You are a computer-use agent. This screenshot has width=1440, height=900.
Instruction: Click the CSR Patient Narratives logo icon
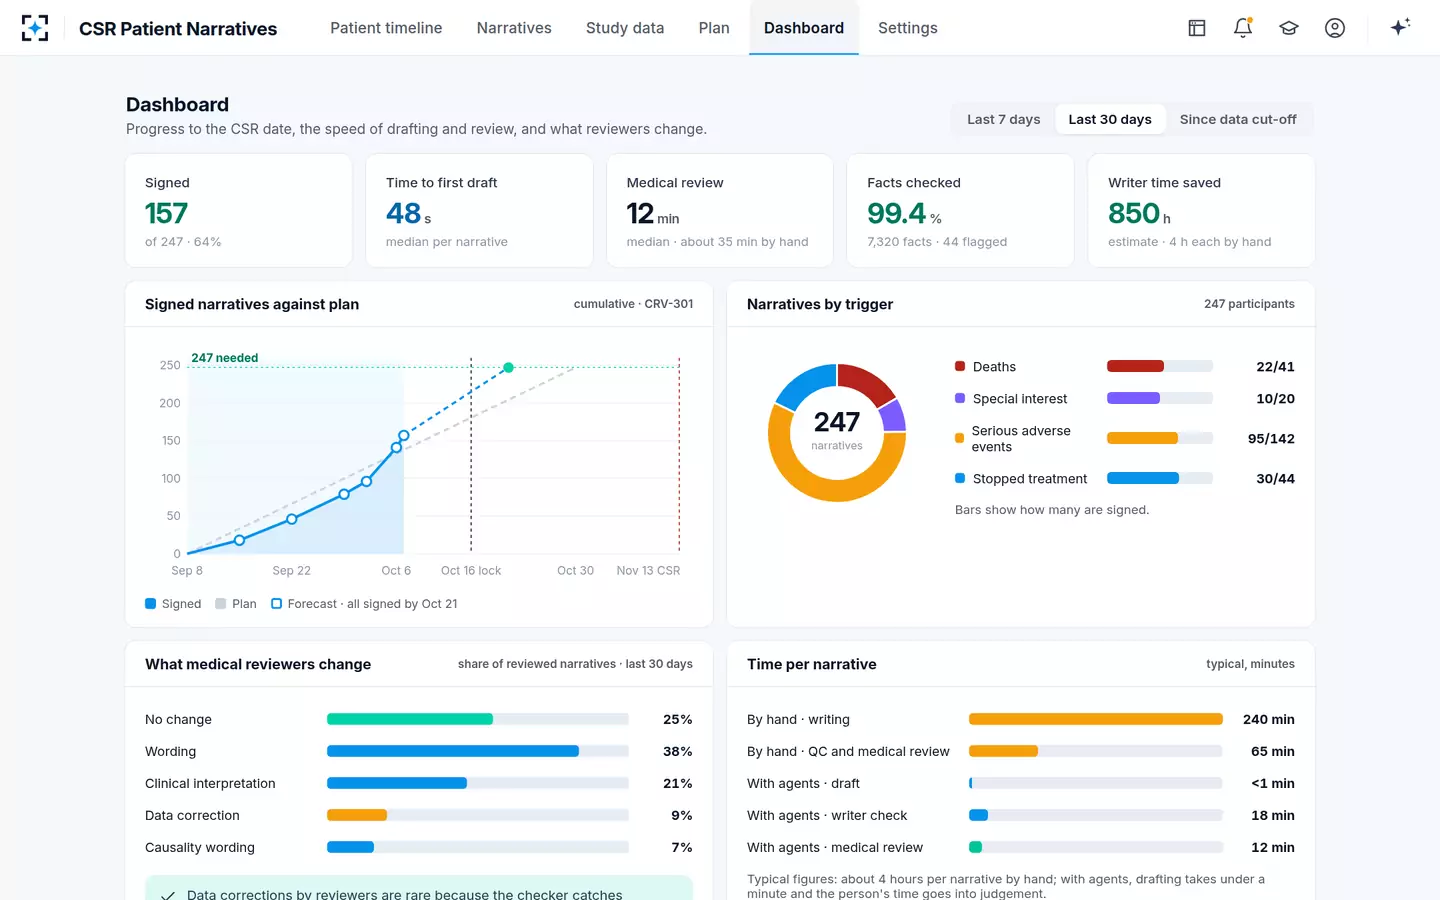tap(35, 28)
